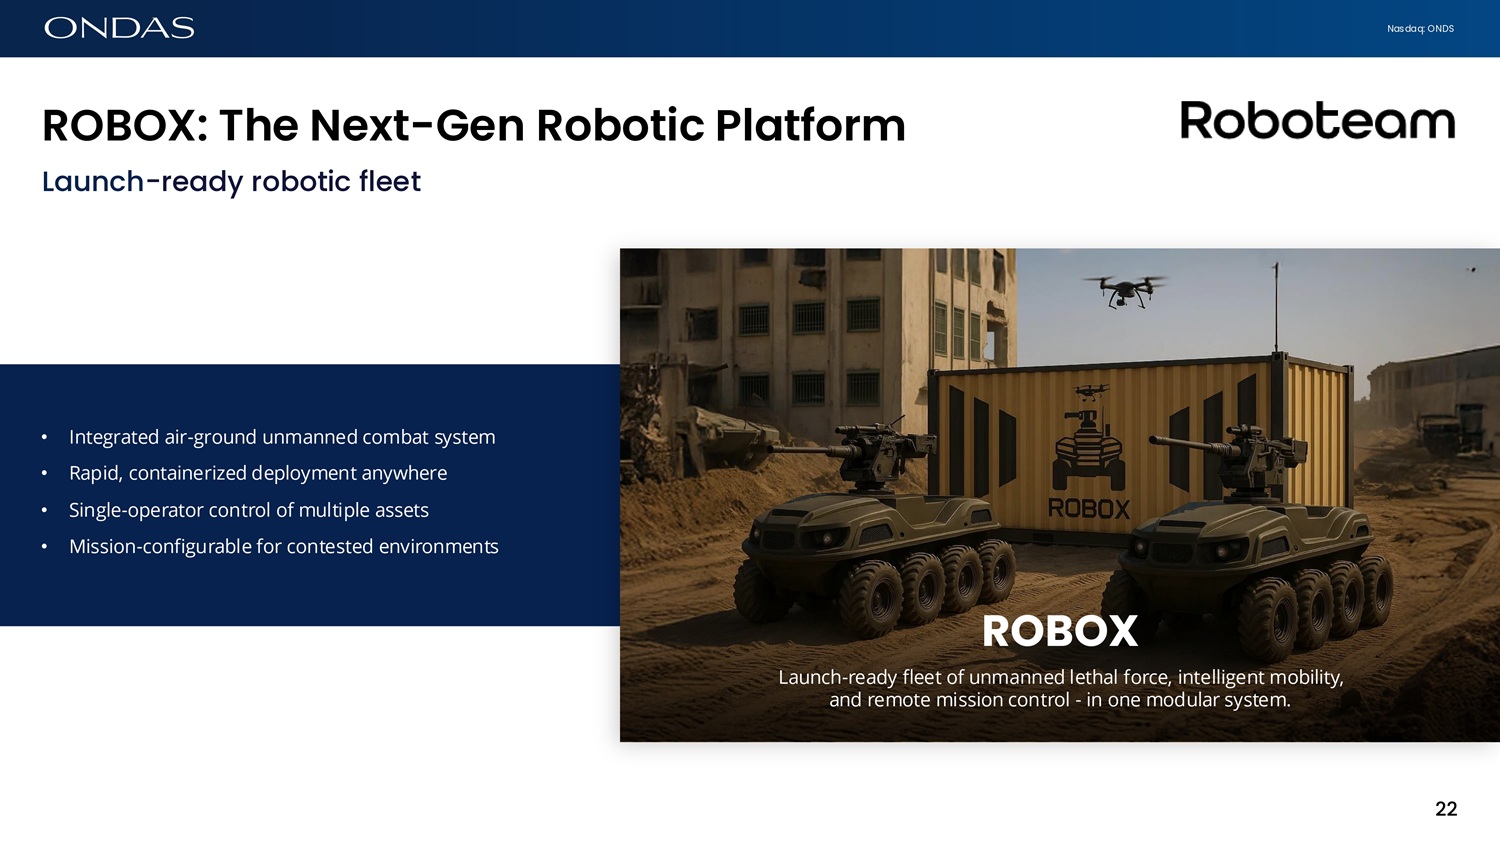Viewport: 1500px width, 843px height.
Task: Click the small distant drone in sky
Action: click(1471, 269)
